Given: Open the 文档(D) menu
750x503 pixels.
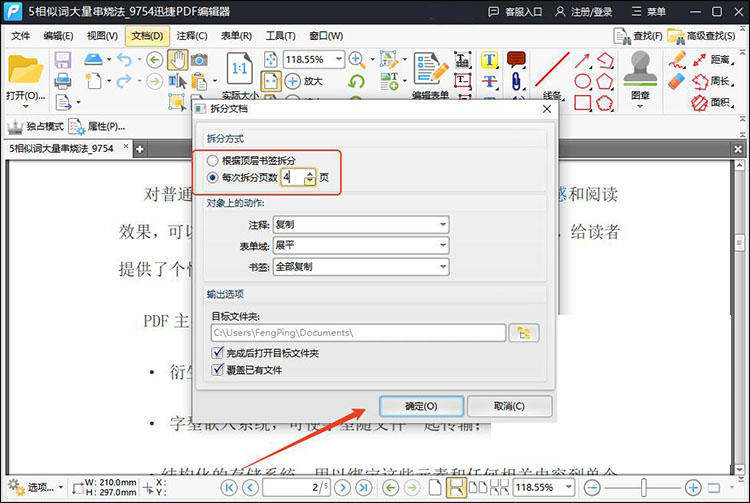Looking at the screenshot, I should pos(147,36).
